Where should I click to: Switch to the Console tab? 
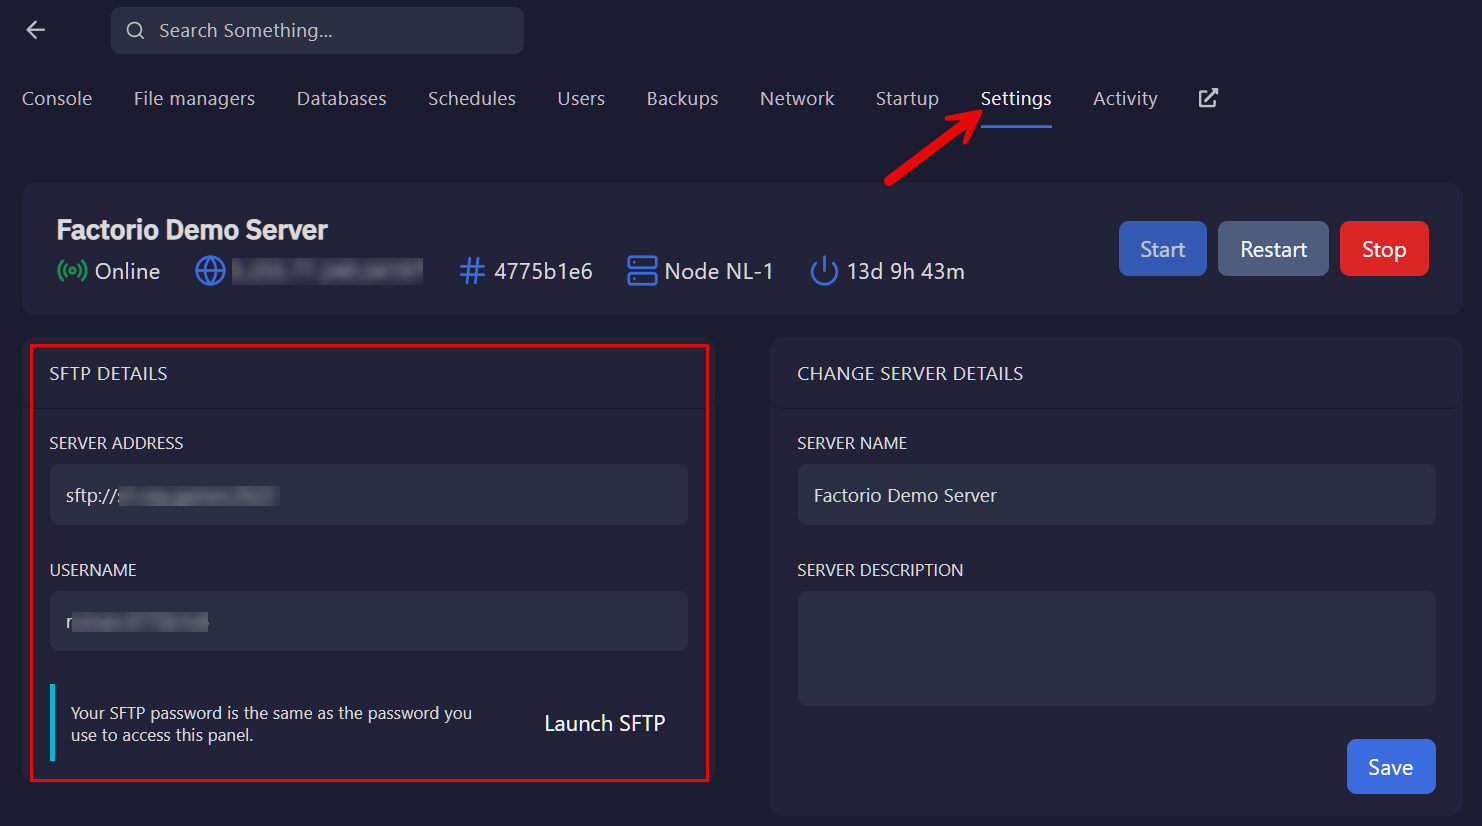tap(56, 98)
